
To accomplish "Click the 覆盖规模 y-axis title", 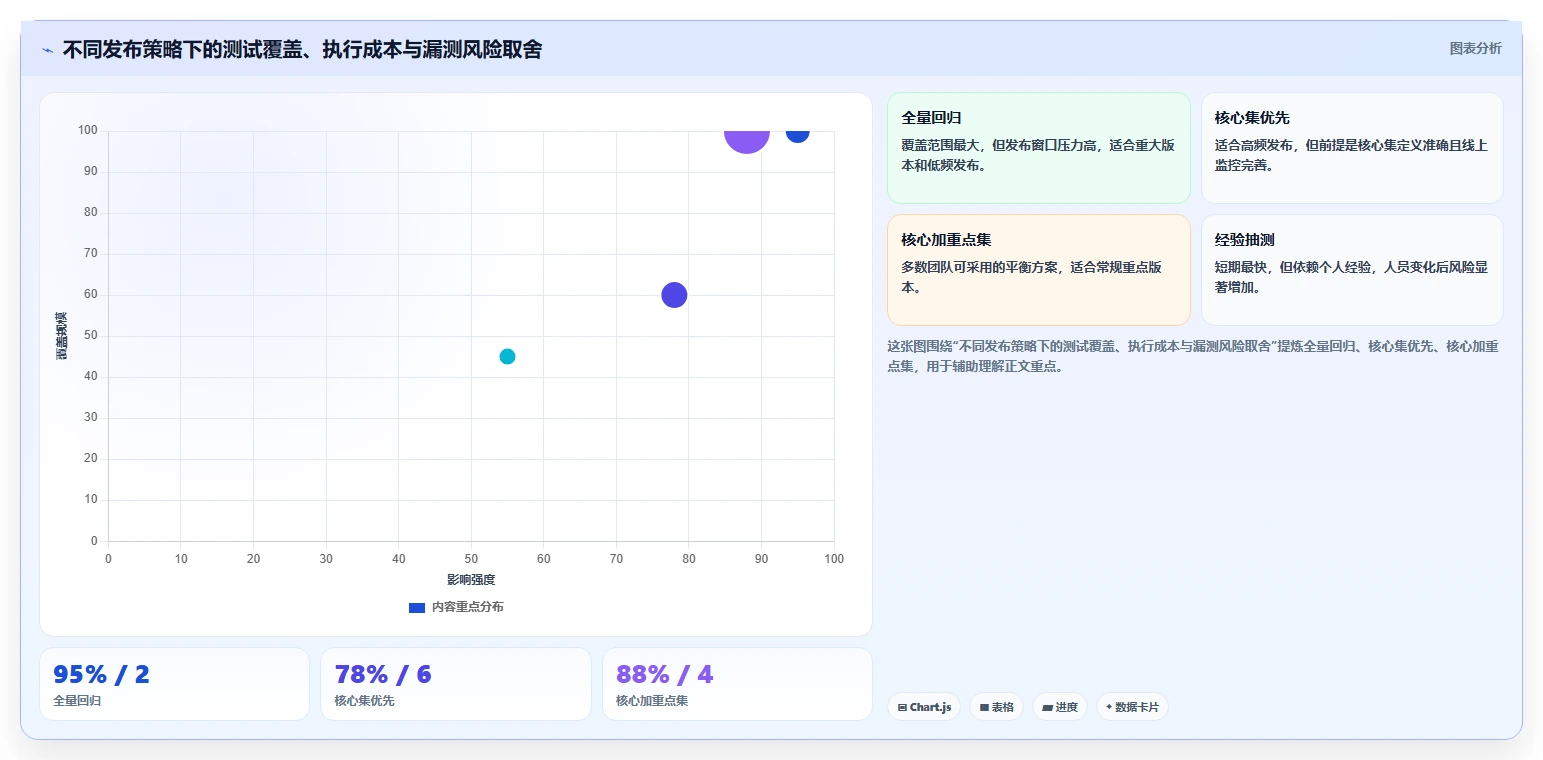I will 62,336.
